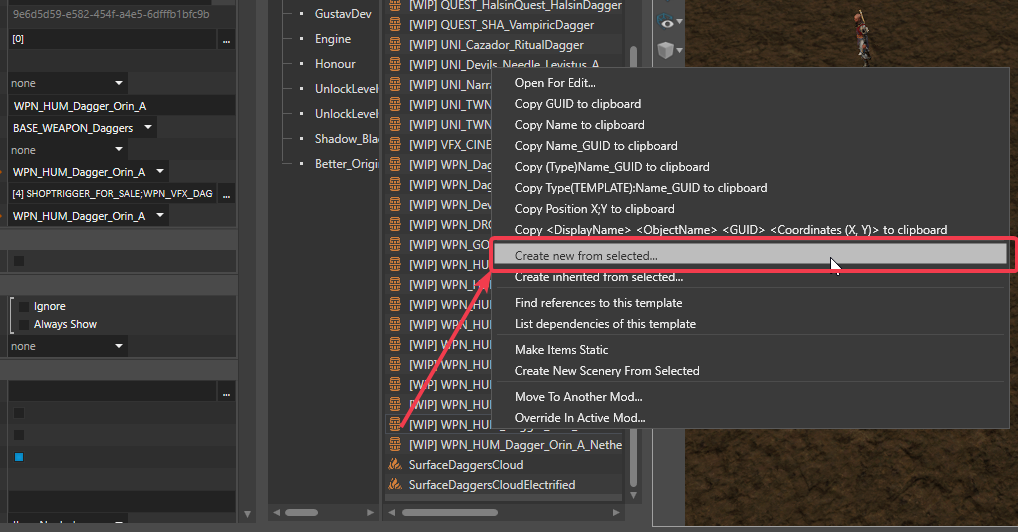
Task: Tick the Always Show checkbox
Action: 24,325
